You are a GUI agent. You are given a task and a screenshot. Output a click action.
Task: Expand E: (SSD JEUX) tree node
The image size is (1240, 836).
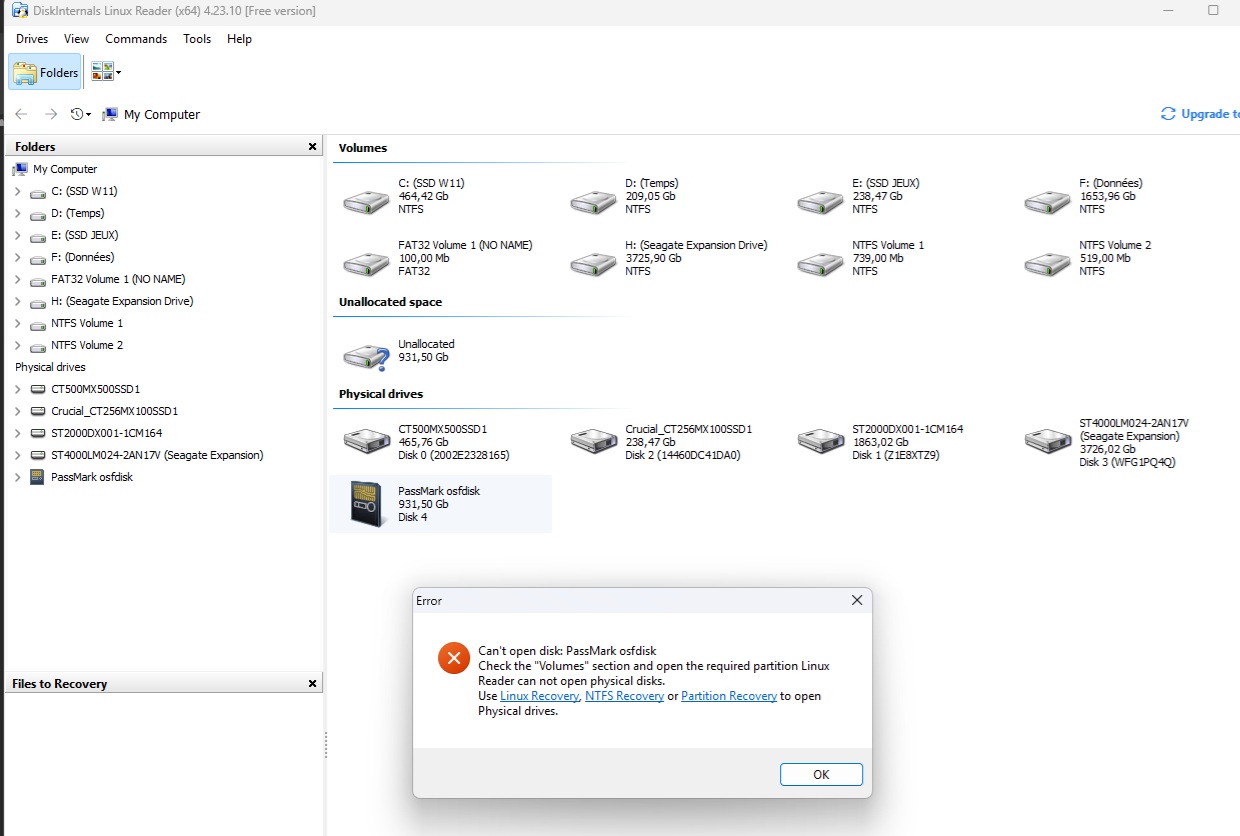click(18, 235)
